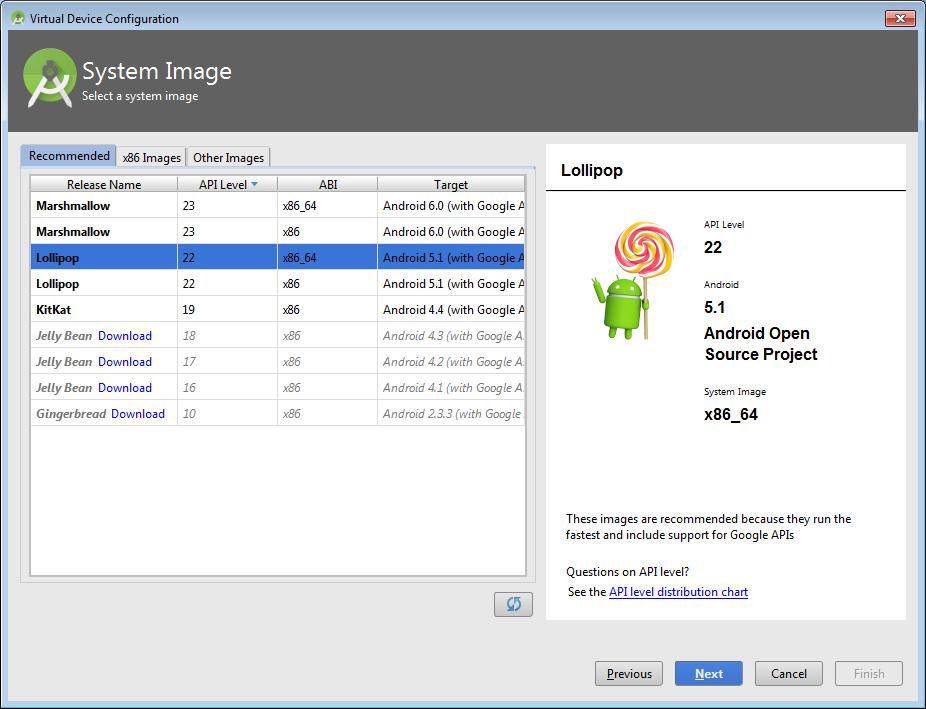The height and width of the screenshot is (709, 926).
Task: Select the highlighted Lollipop x86_64 row name
Action: 57,257
